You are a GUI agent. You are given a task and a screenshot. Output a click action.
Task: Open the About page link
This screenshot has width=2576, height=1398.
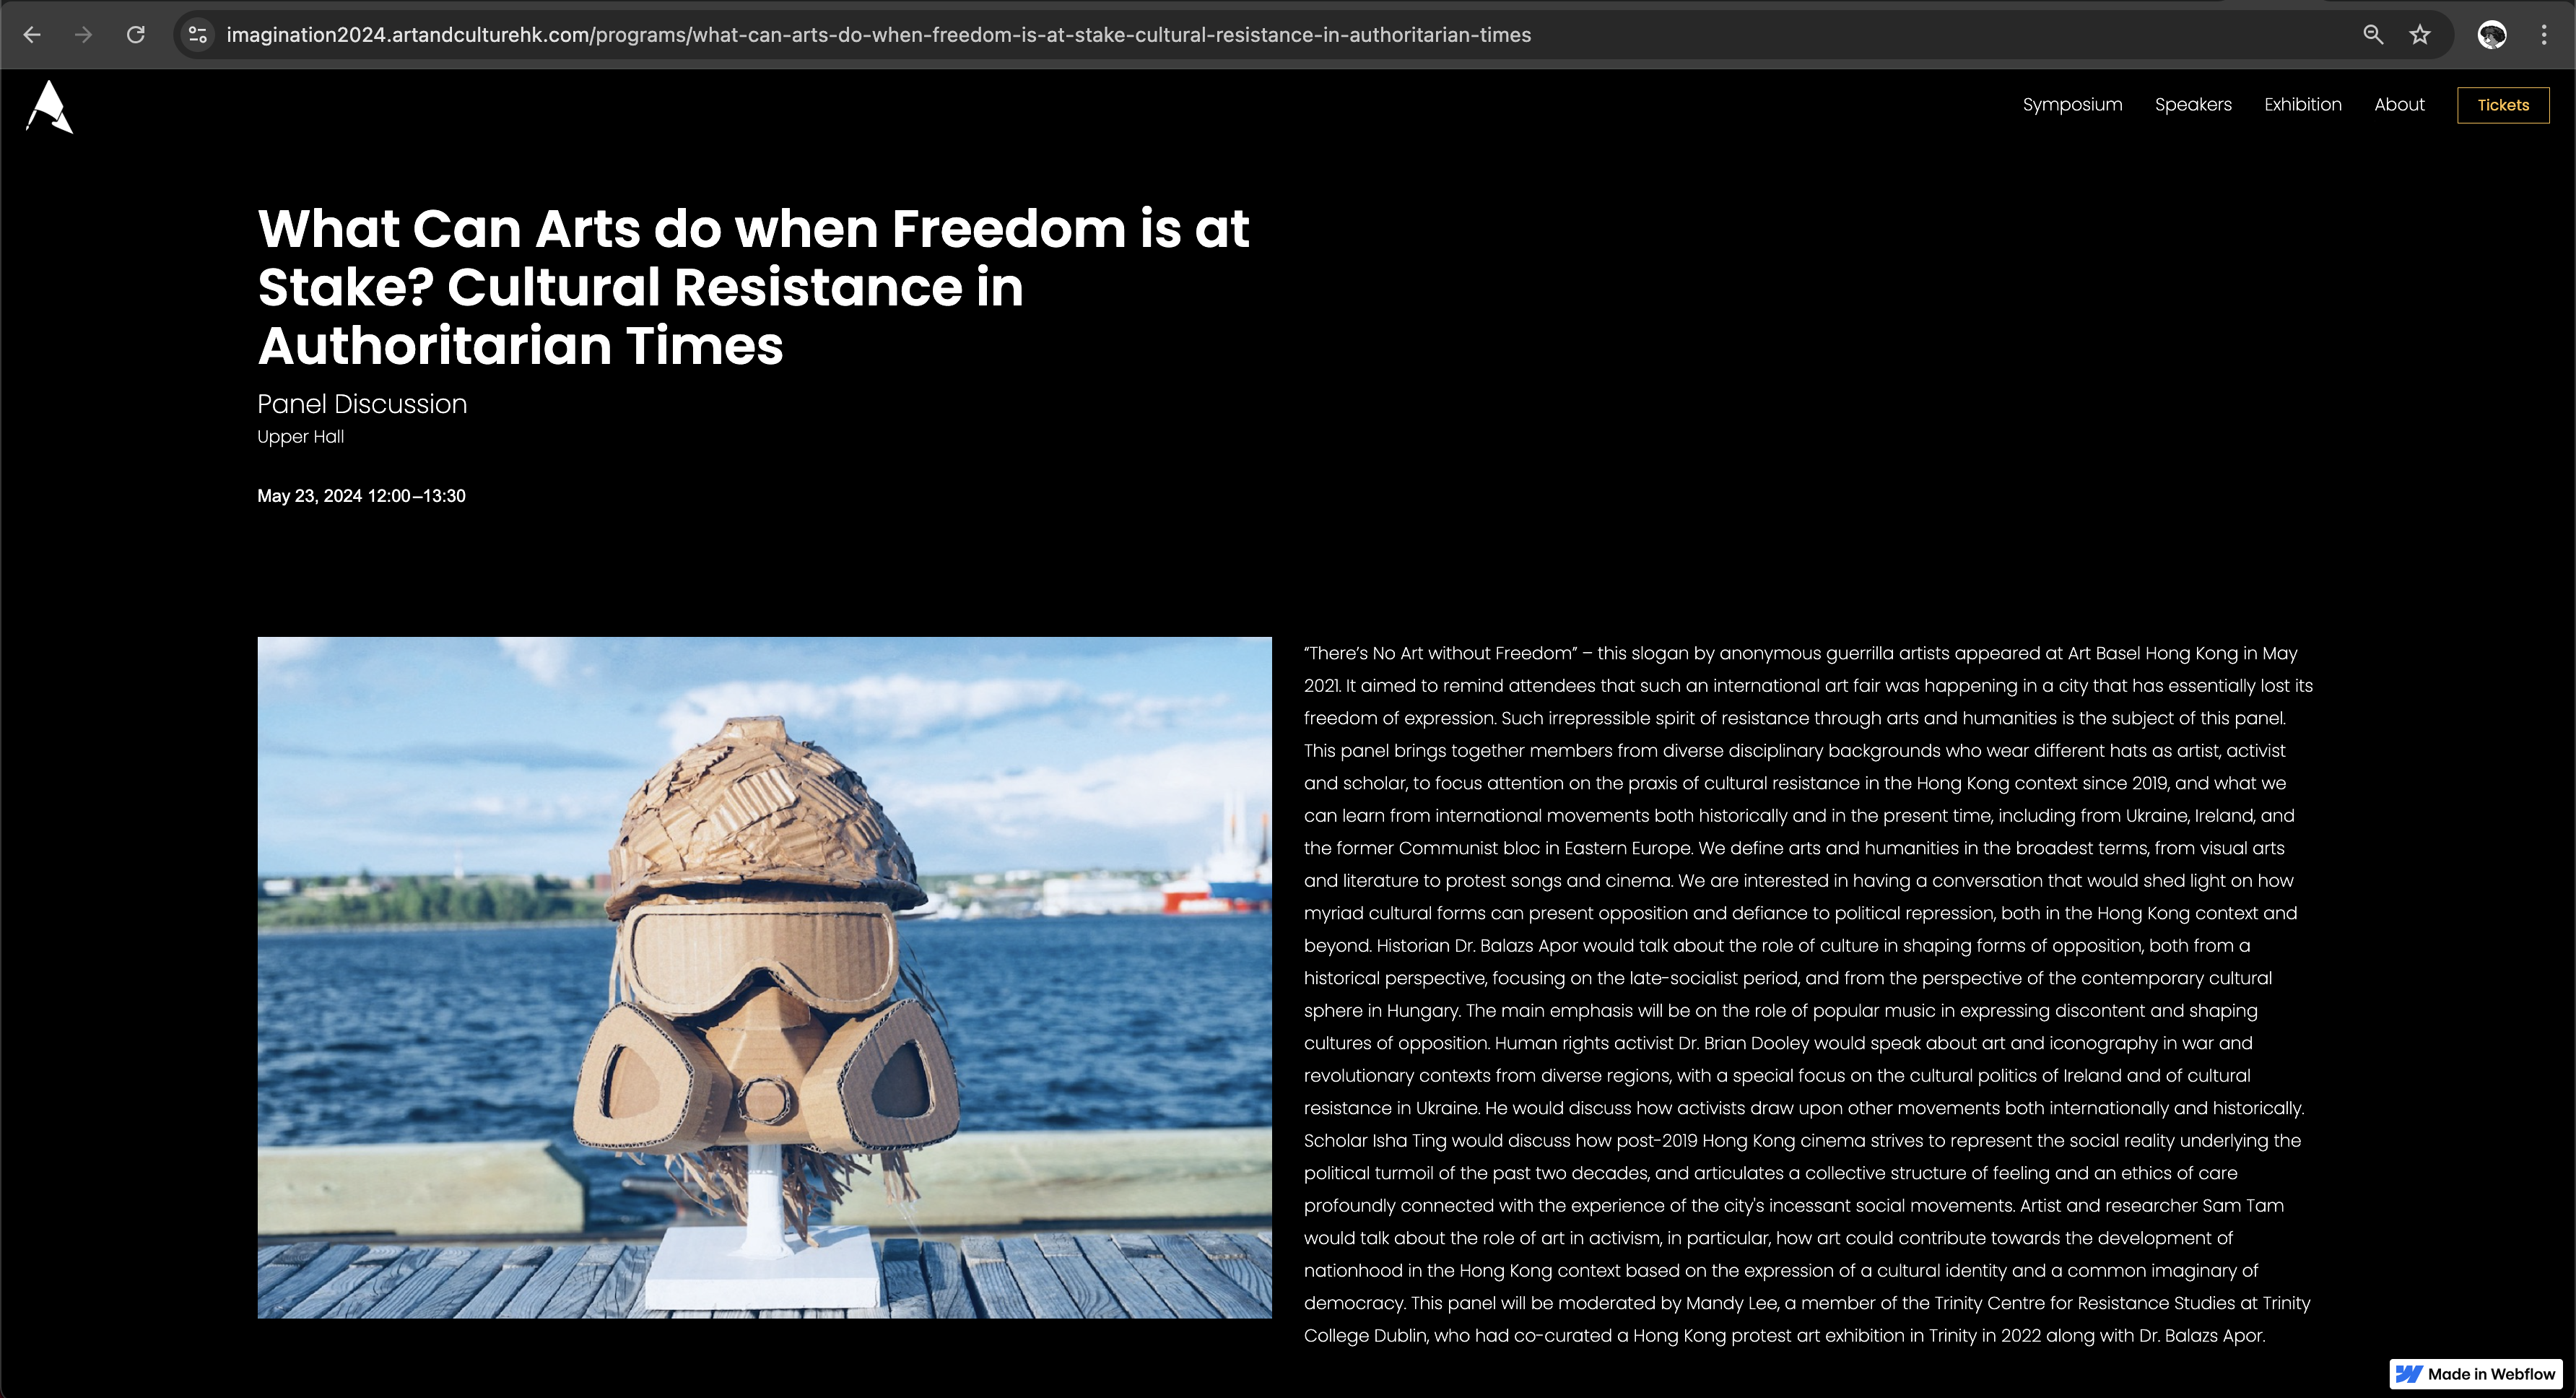(2398, 104)
